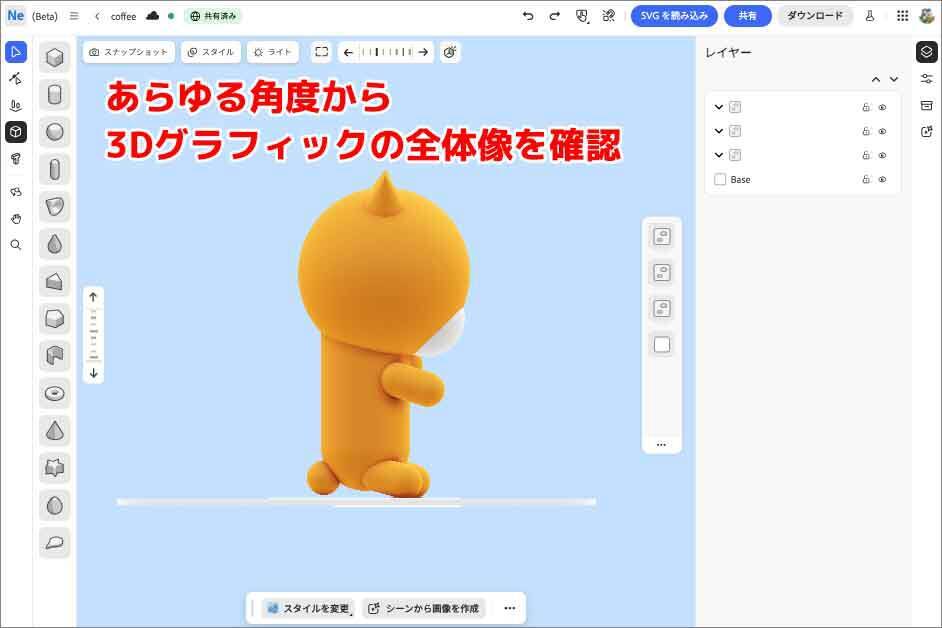Screen dimensions: 942x628
Task: Add a water drop shape
Action: point(55,244)
